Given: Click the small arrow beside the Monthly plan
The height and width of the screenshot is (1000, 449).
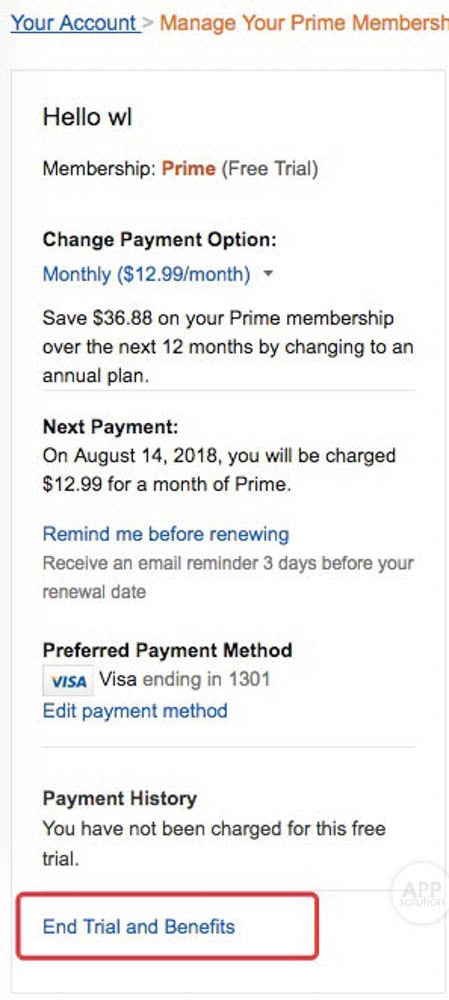Looking at the screenshot, I should (x=268, y=274).
